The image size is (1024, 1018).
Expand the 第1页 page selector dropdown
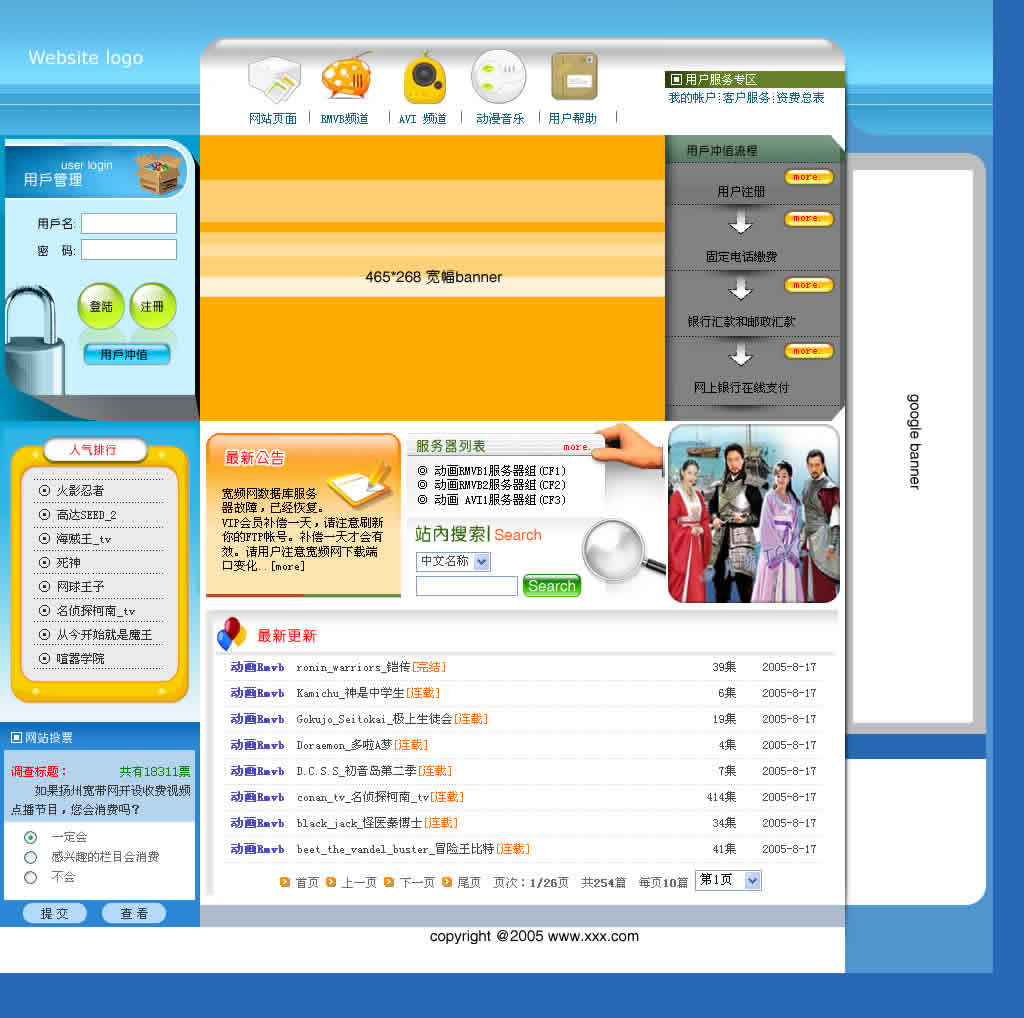(753, 880)
